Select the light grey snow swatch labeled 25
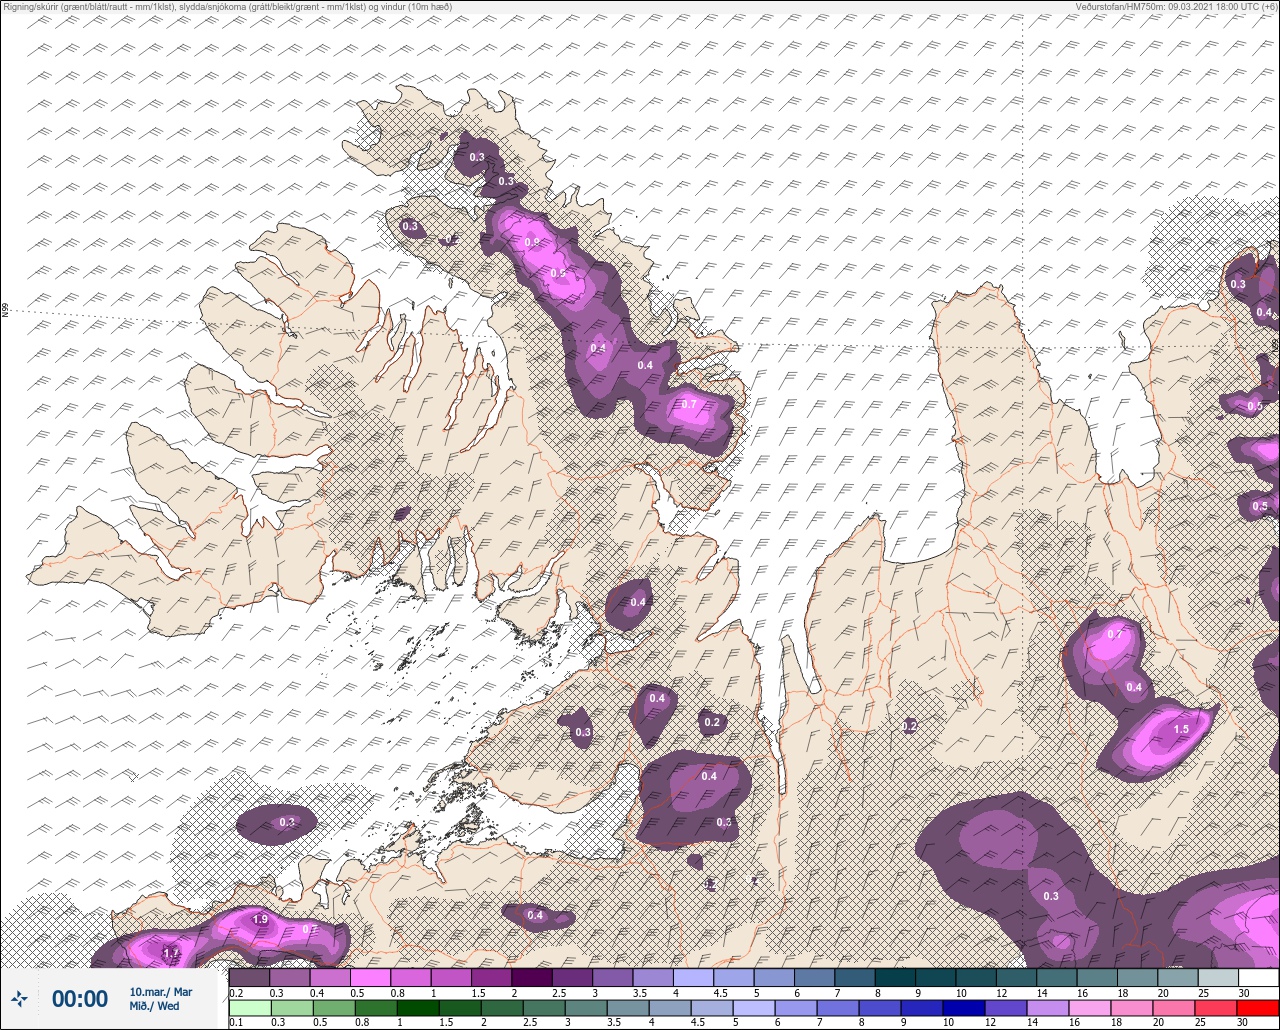 [1218, 977]
